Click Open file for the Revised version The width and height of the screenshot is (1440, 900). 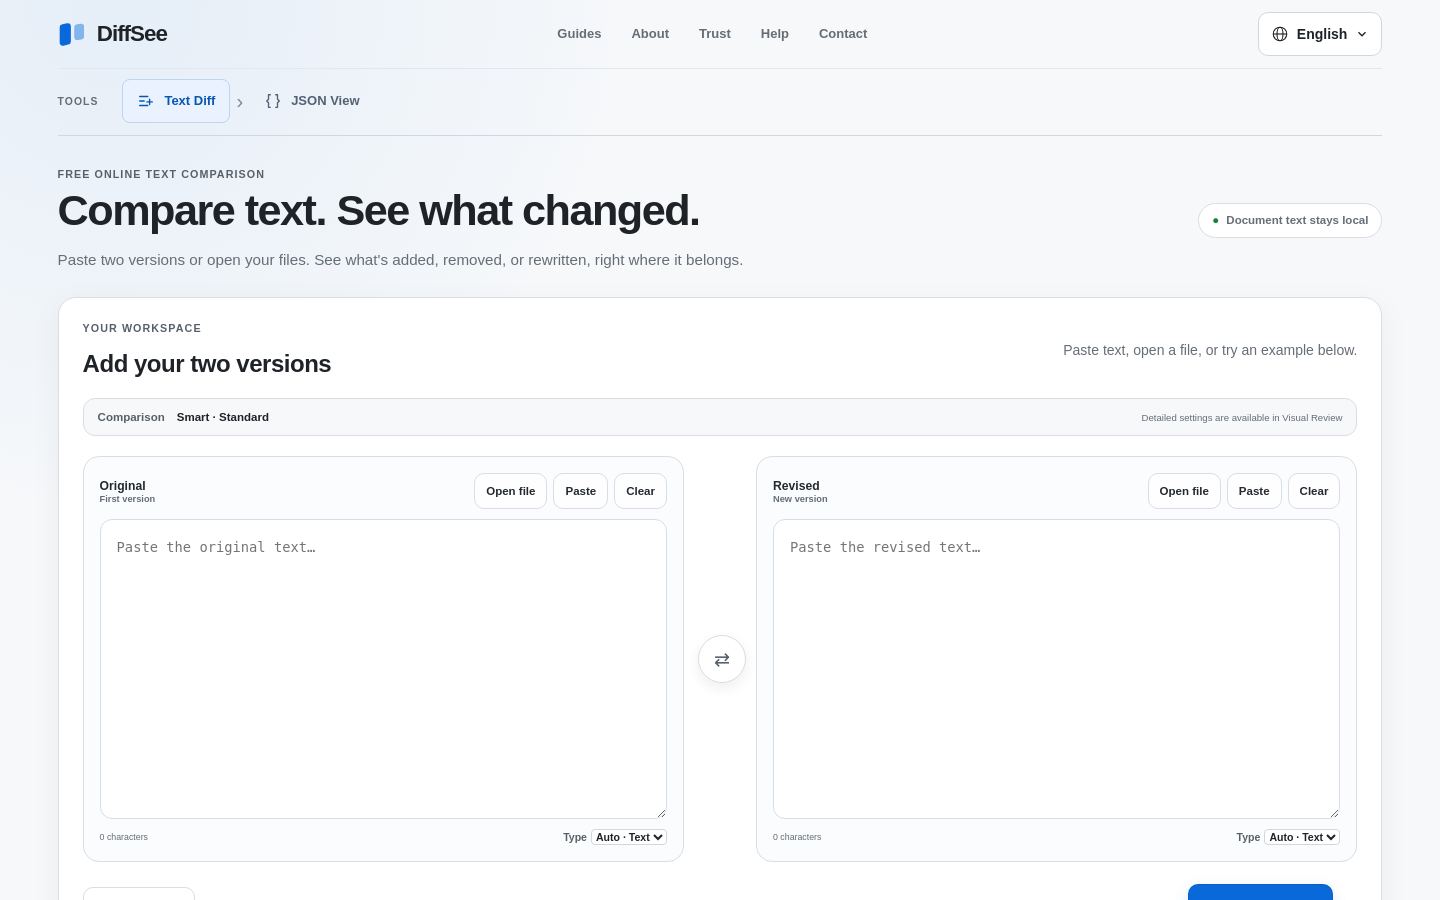point(1184,491)
